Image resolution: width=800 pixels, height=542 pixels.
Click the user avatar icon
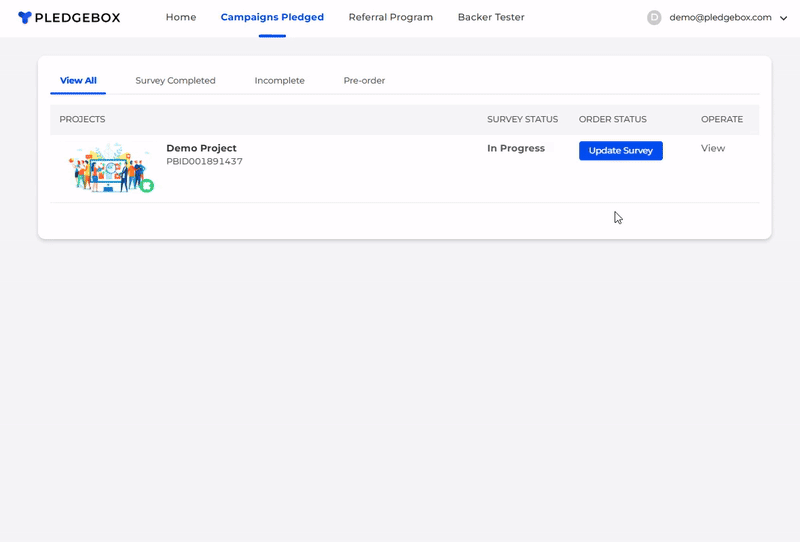(654, 18)
